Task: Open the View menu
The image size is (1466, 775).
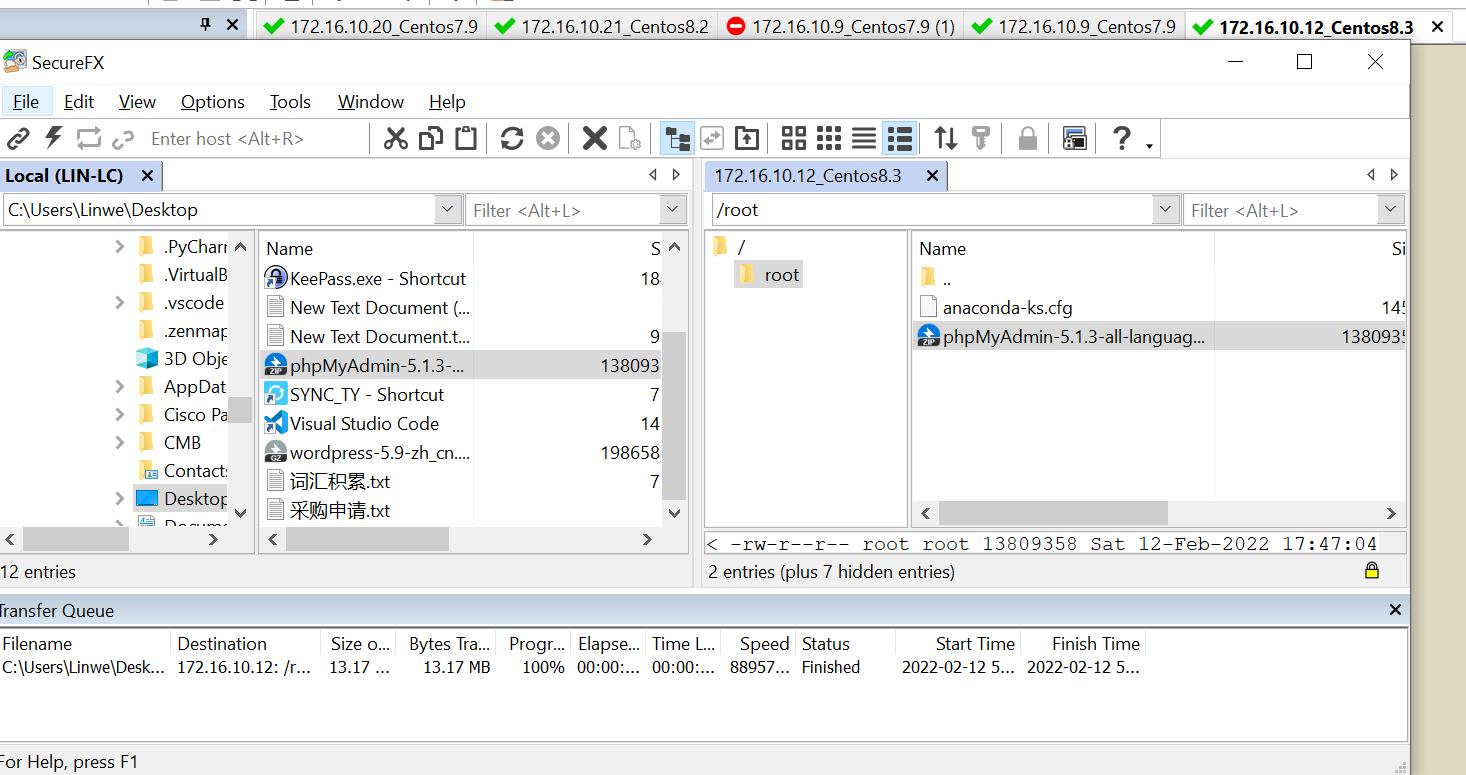Action: click(x=137, y=101)
